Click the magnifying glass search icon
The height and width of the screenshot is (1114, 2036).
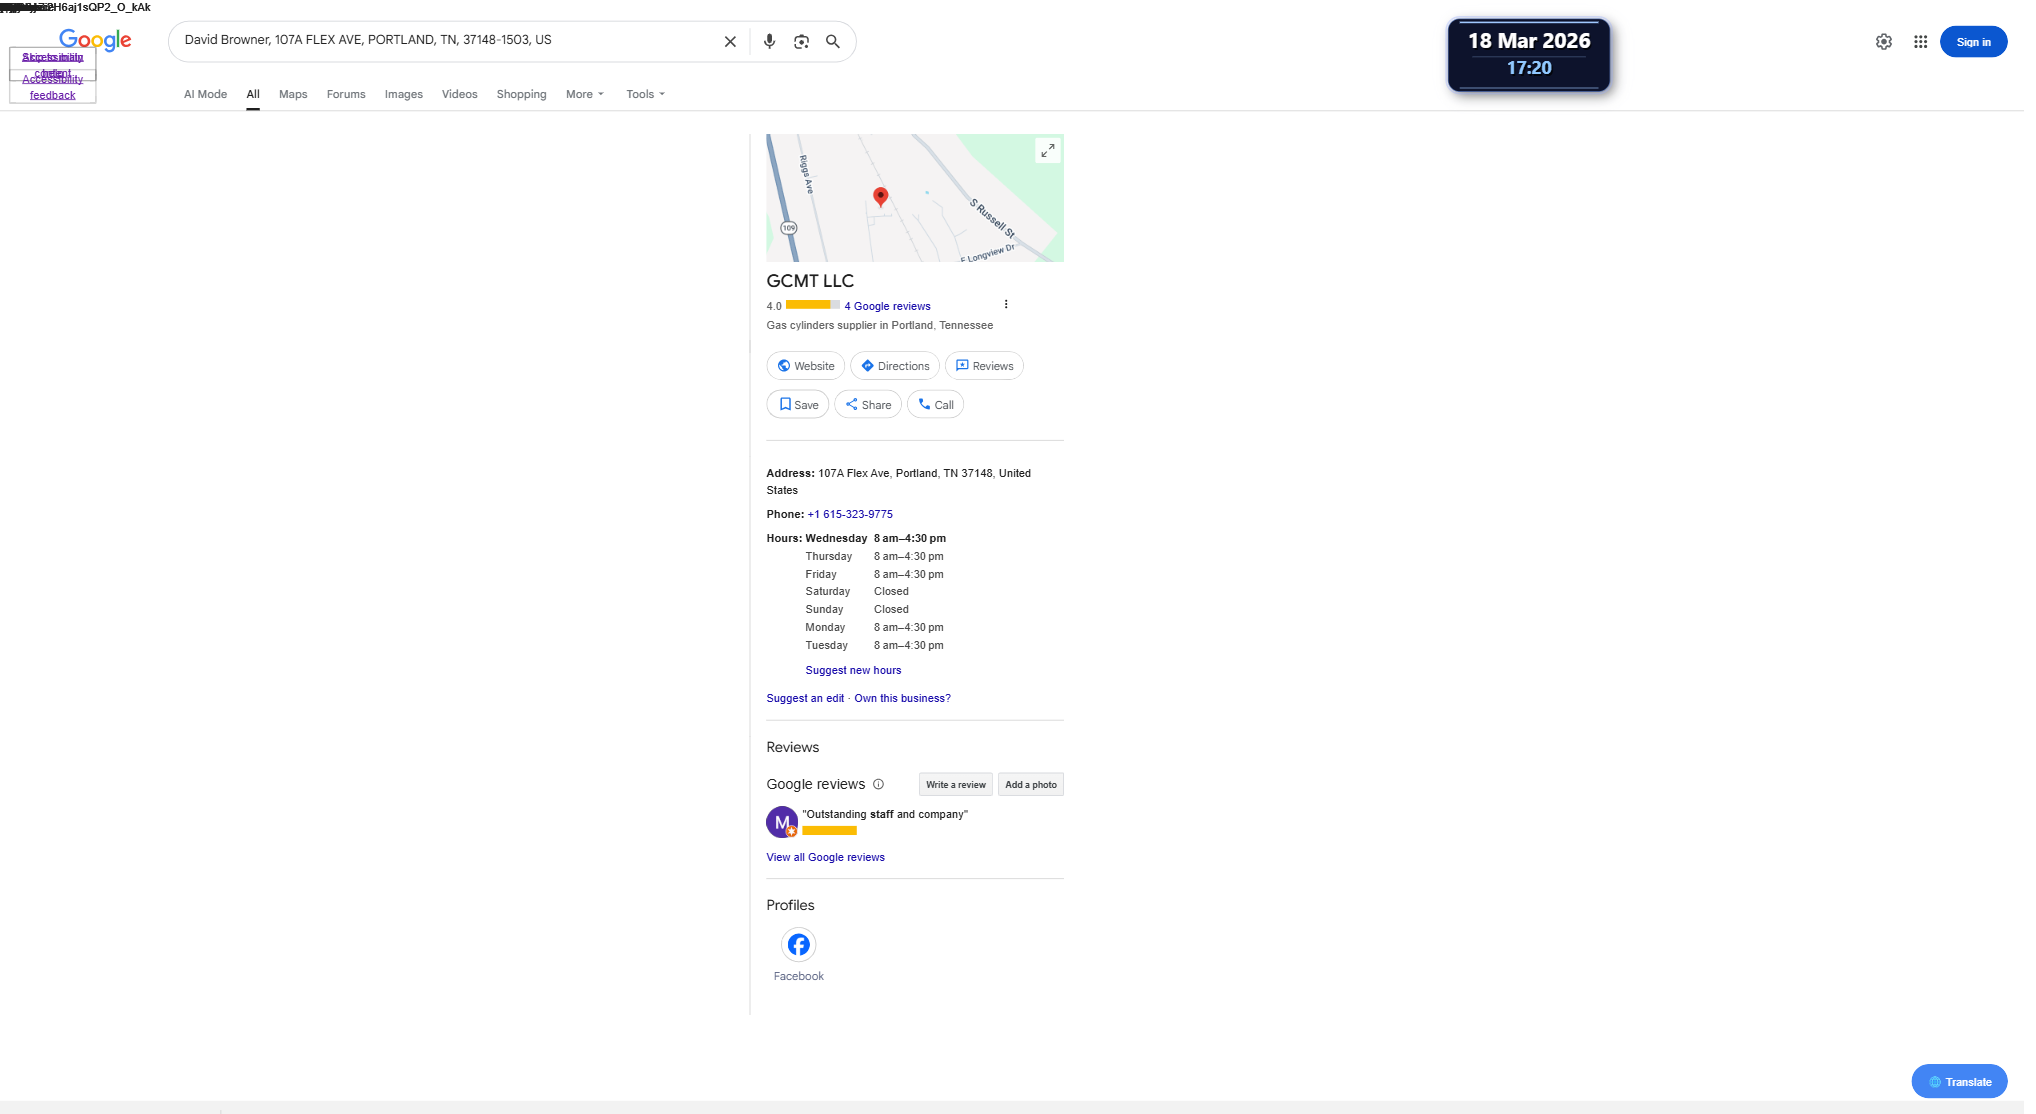(832, 42)
